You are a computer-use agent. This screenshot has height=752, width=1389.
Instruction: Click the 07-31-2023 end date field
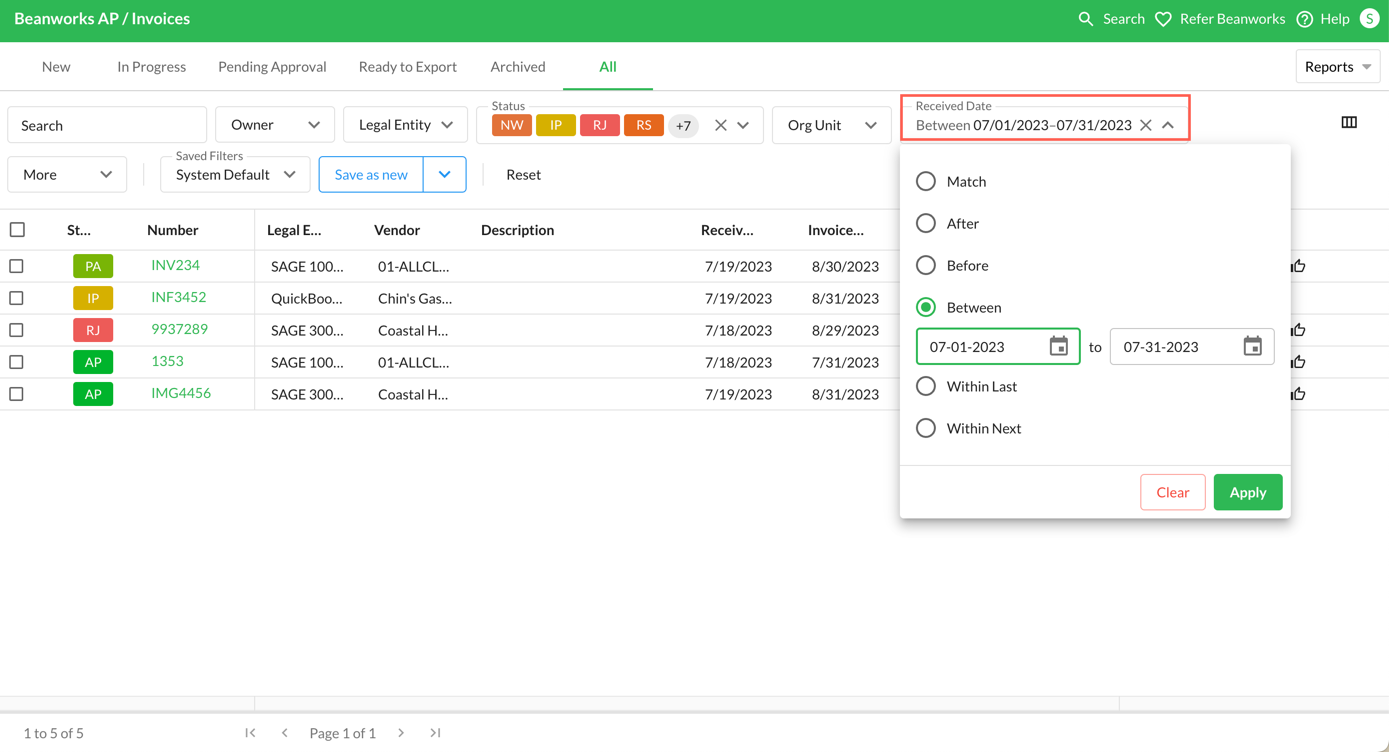[1192, 346]
